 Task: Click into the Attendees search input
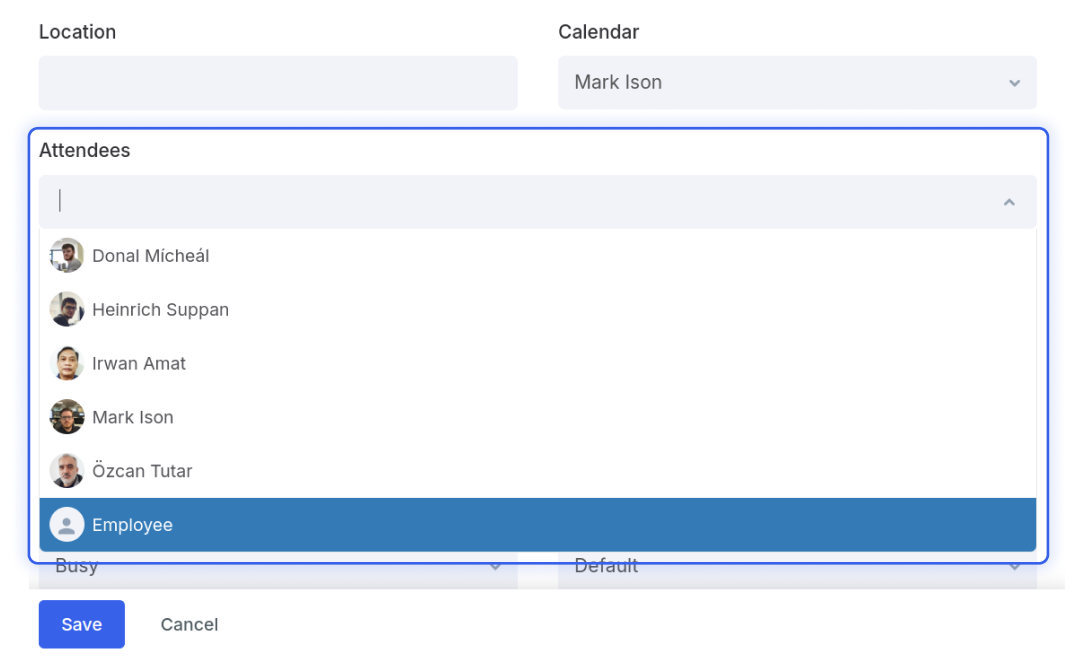[x=523, y=202]
